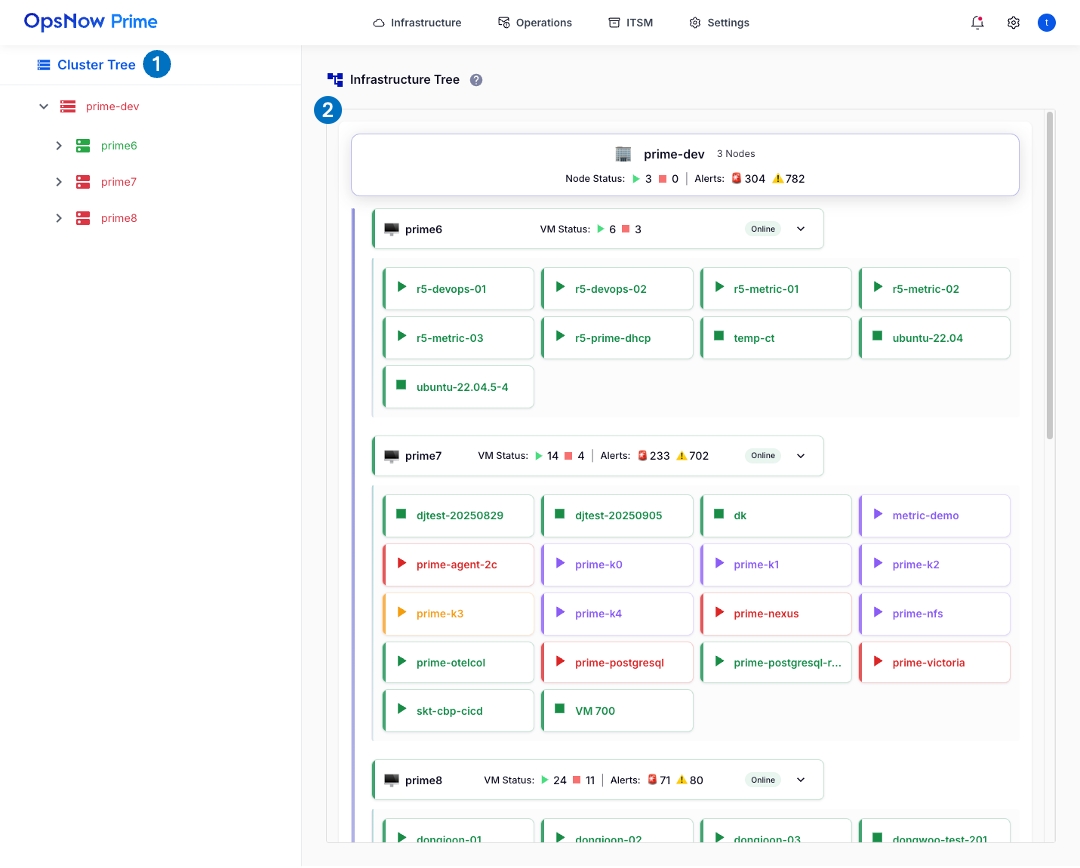Collapse the prime7 VM list chevron

800,456
